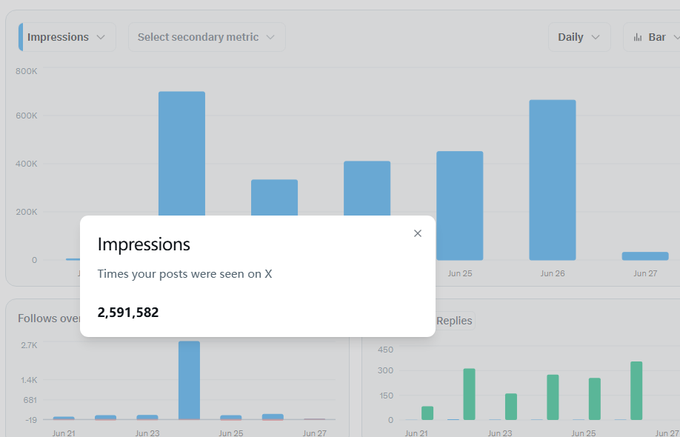
Task: Click the 800K axis label
Action: (26, 71)
